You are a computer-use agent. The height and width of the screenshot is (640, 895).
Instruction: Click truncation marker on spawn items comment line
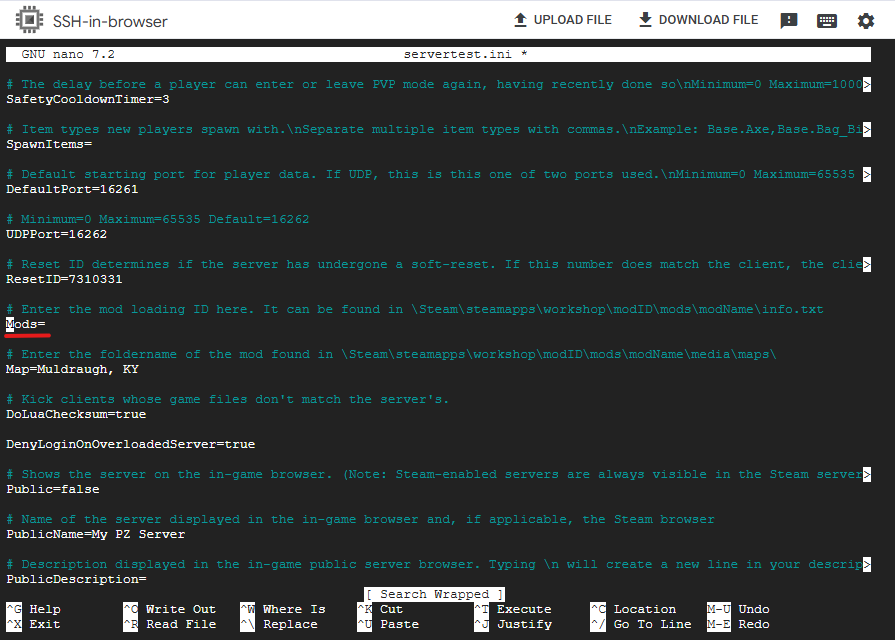pyautogui.click(x=867, y=130)
